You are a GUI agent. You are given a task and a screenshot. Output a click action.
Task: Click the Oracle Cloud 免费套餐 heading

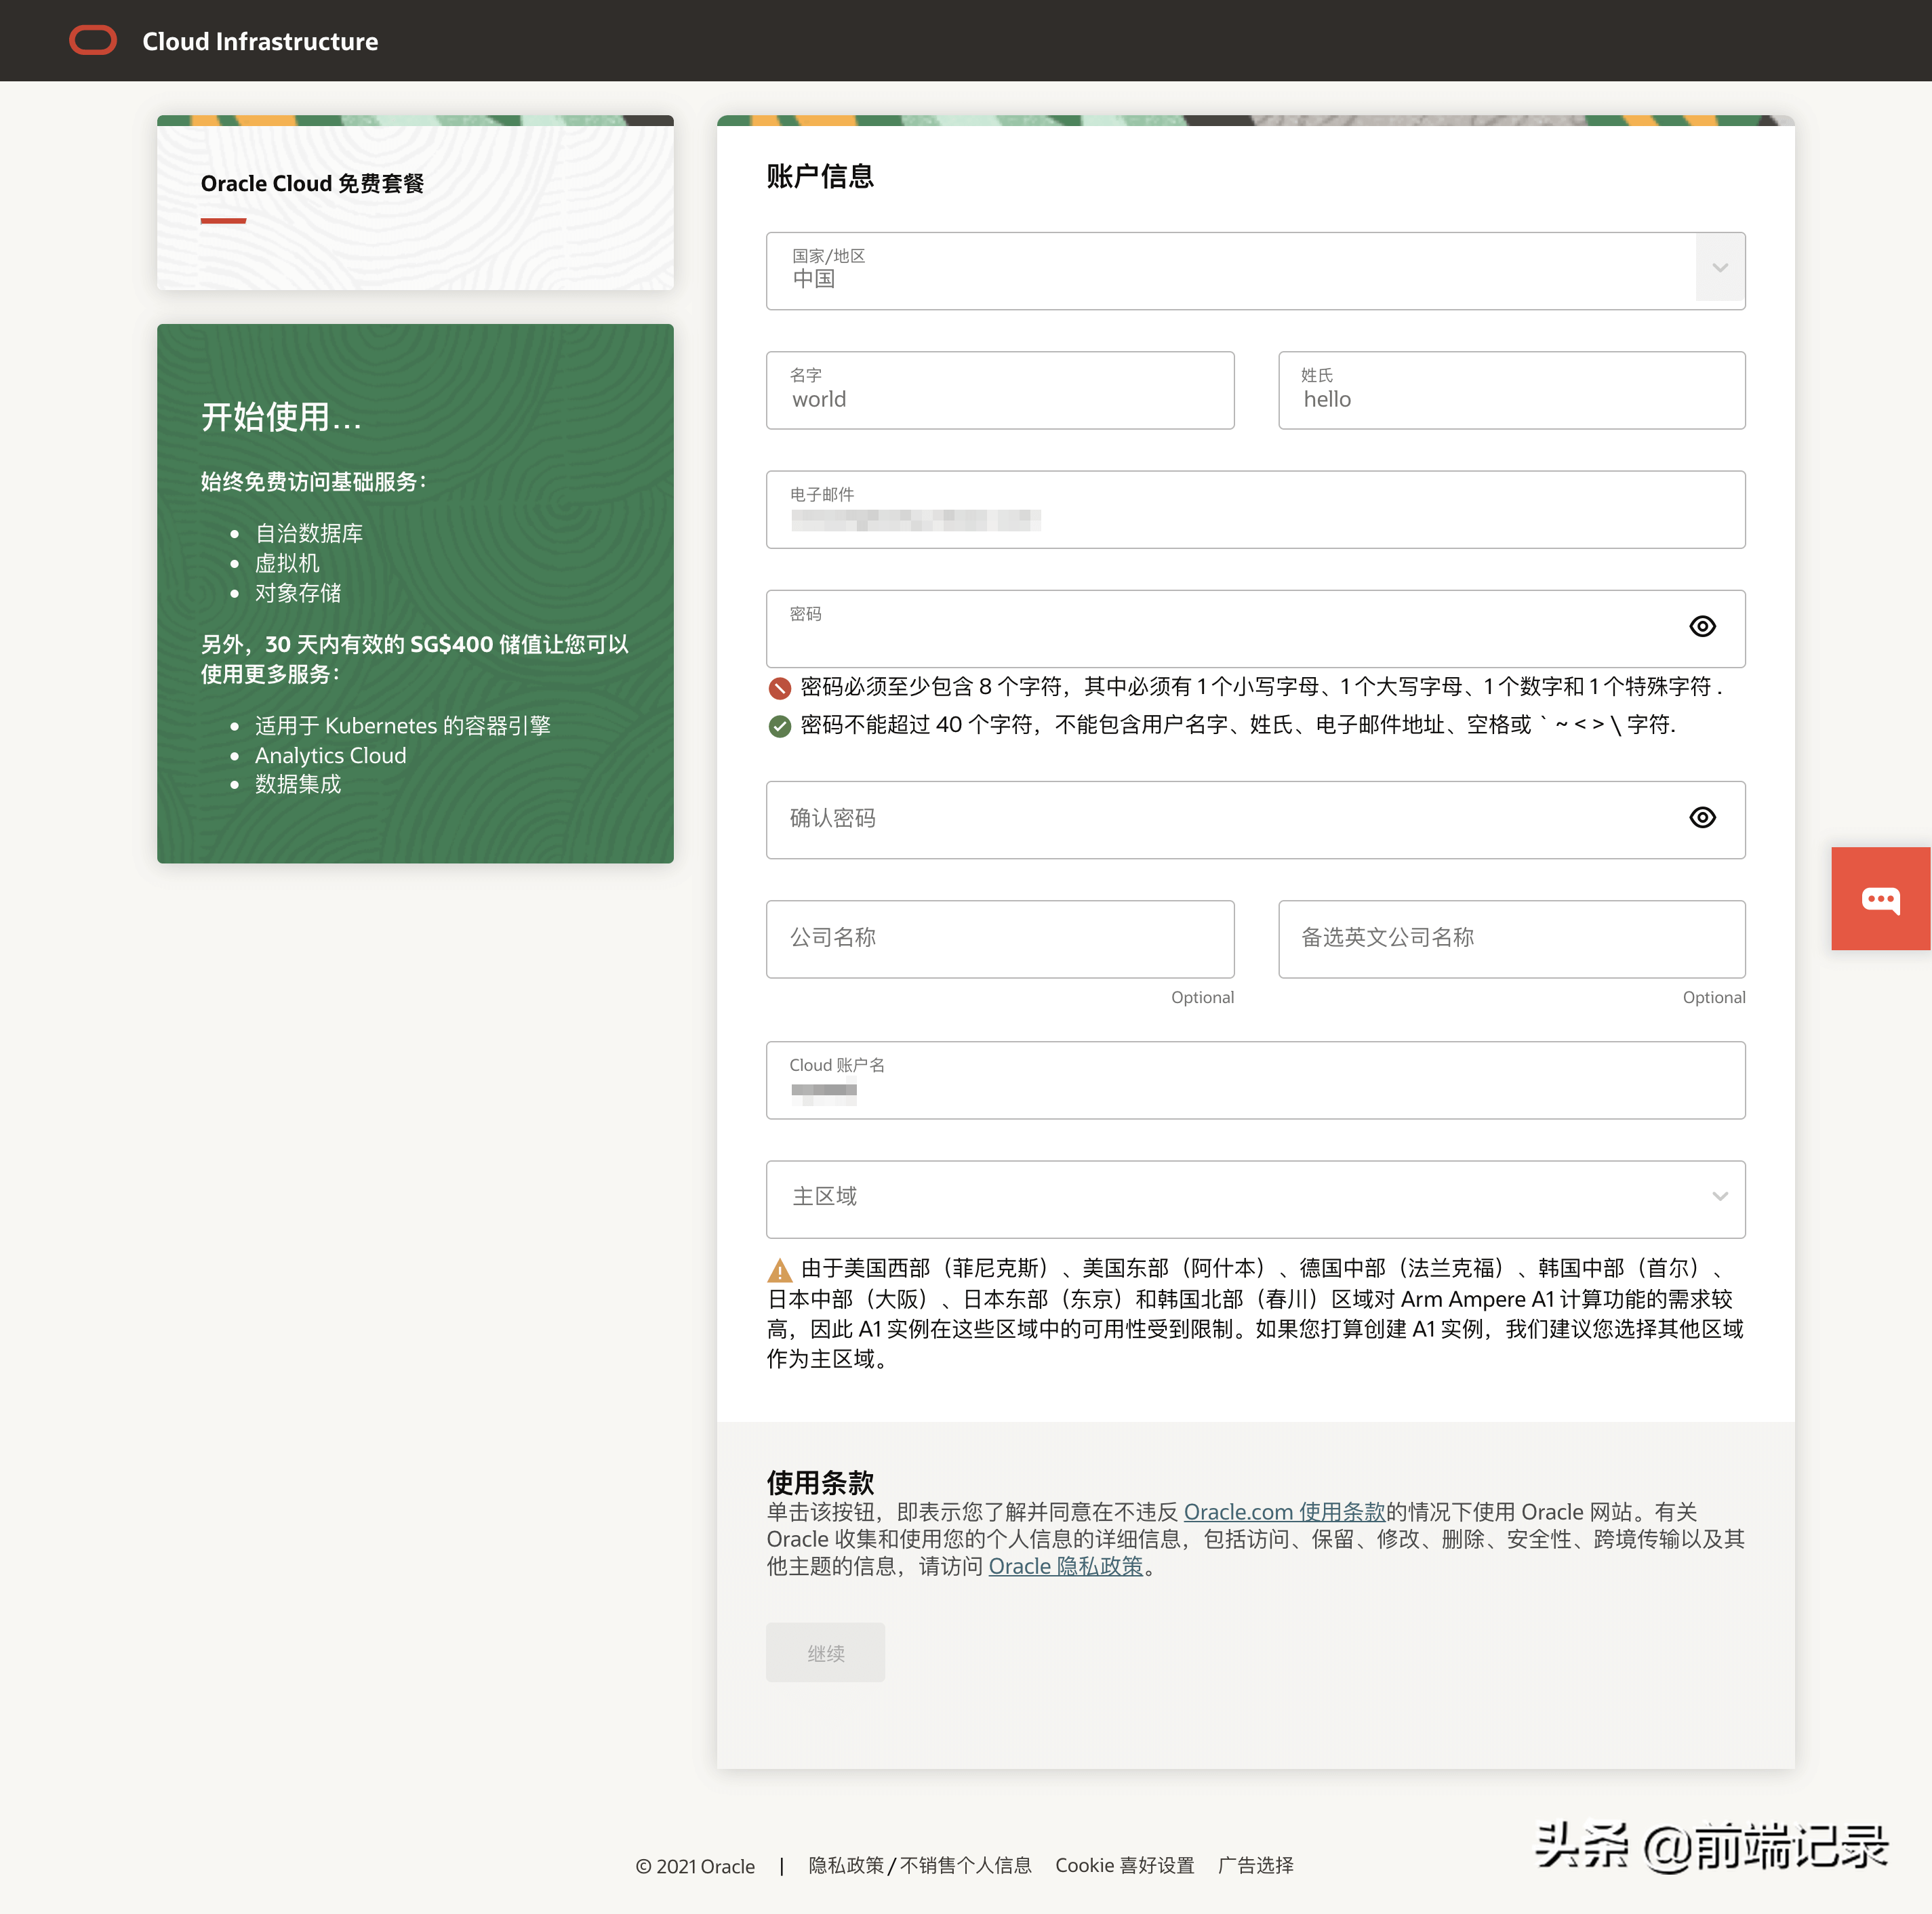tap(312, 183)
